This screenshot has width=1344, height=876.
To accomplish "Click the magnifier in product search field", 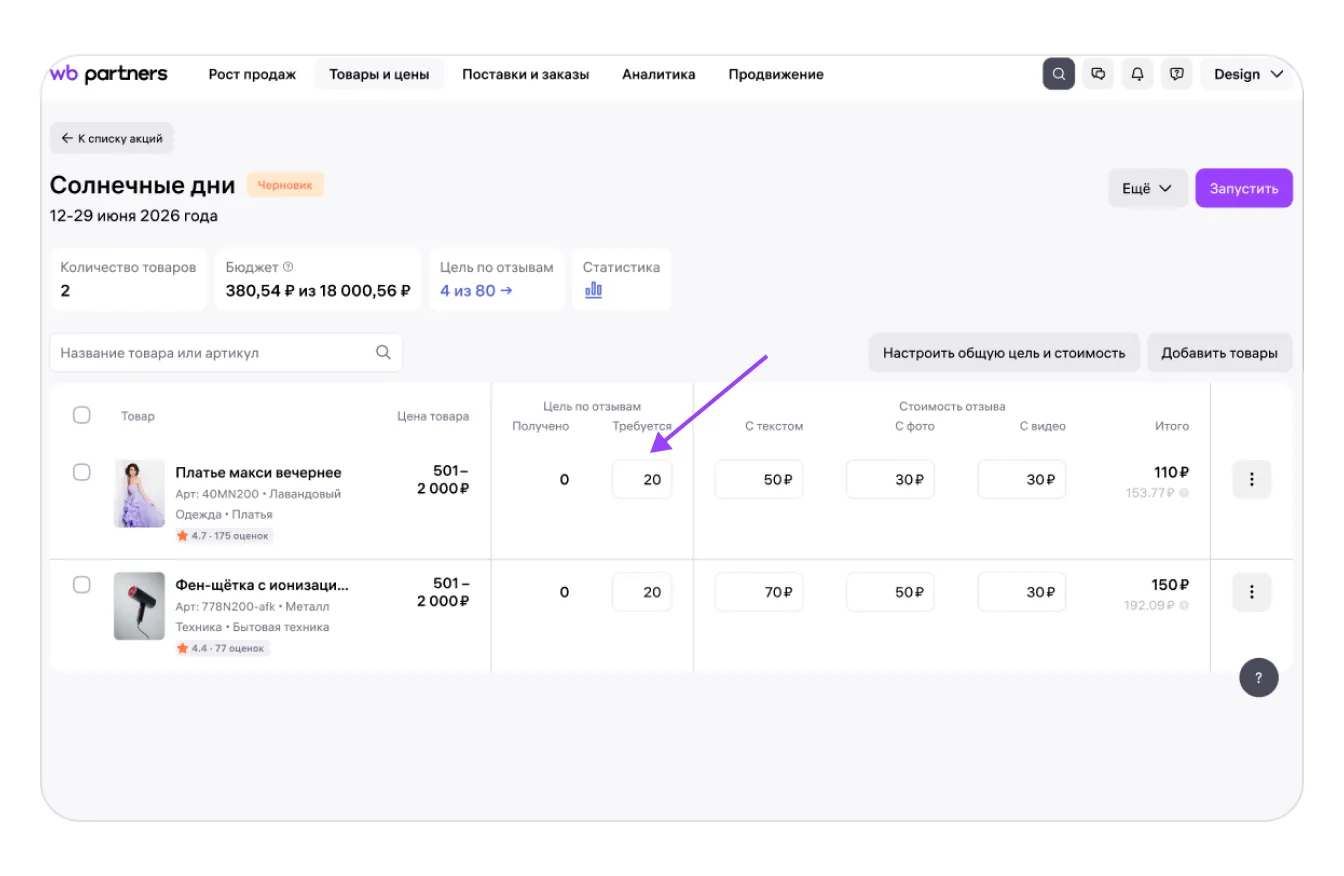I will (383, 352).
